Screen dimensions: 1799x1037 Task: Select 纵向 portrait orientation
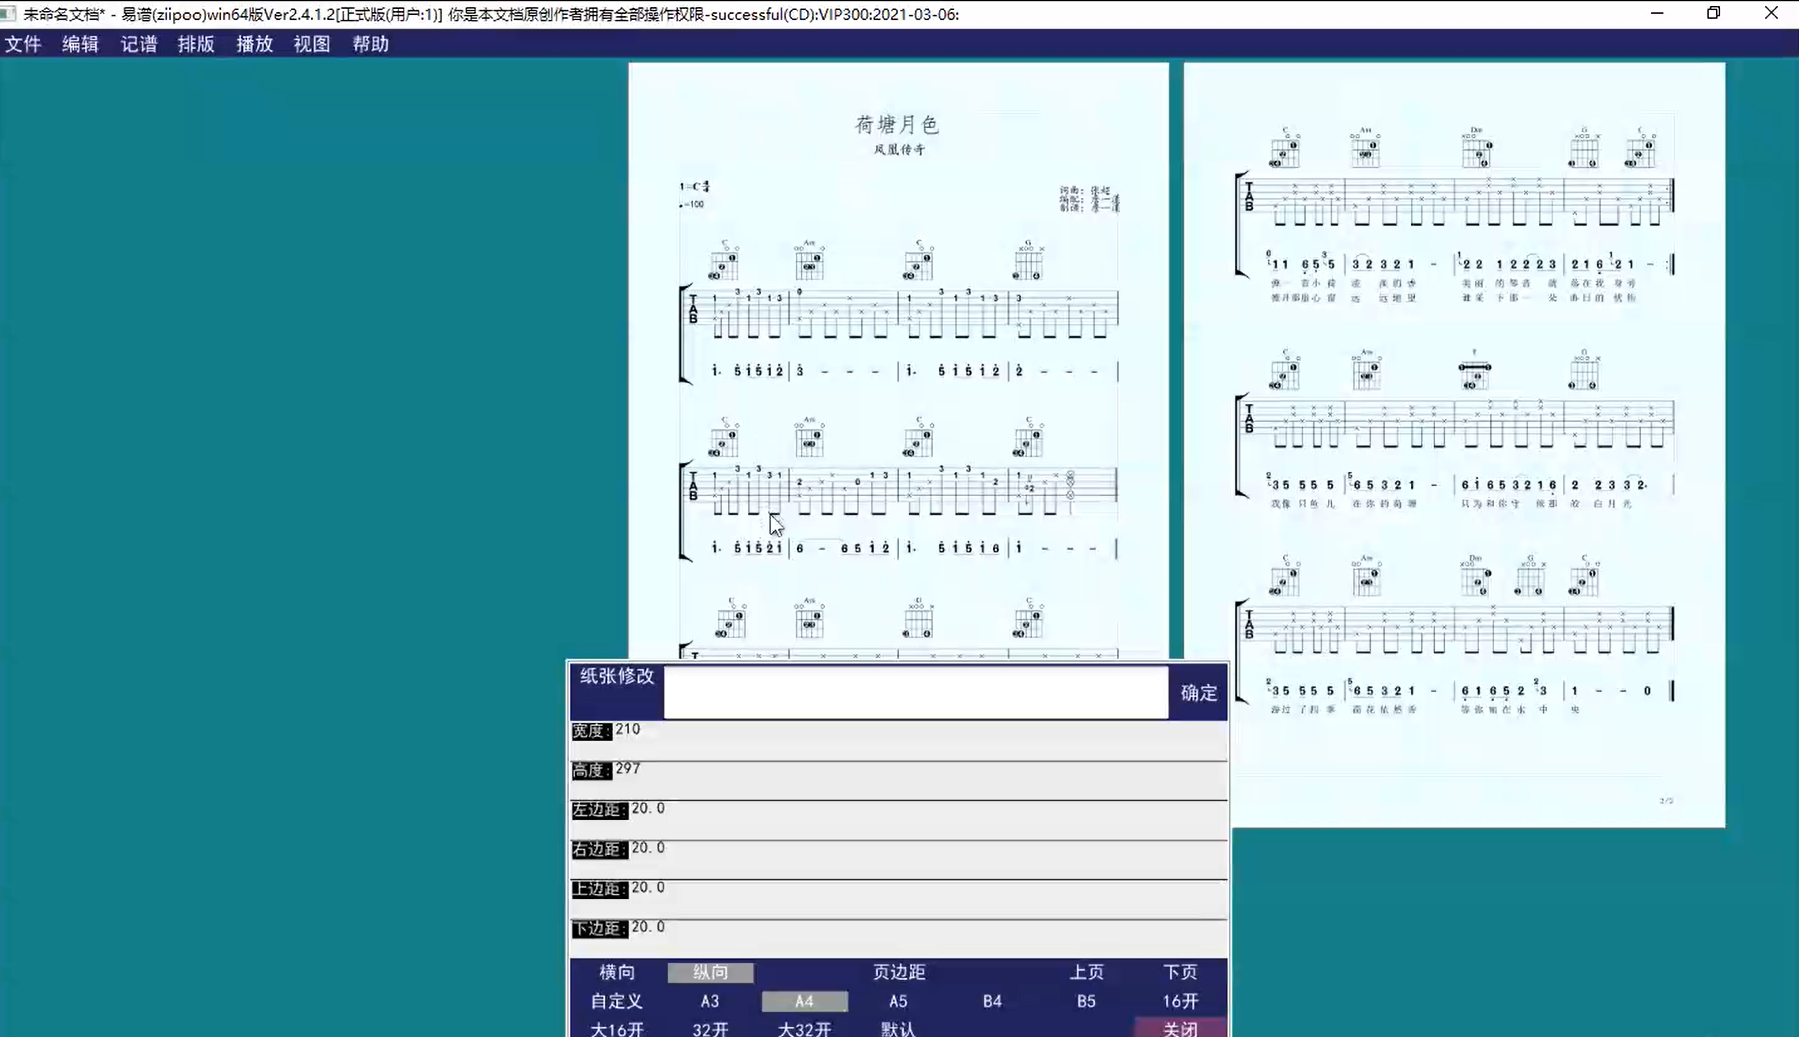[710, 972]
